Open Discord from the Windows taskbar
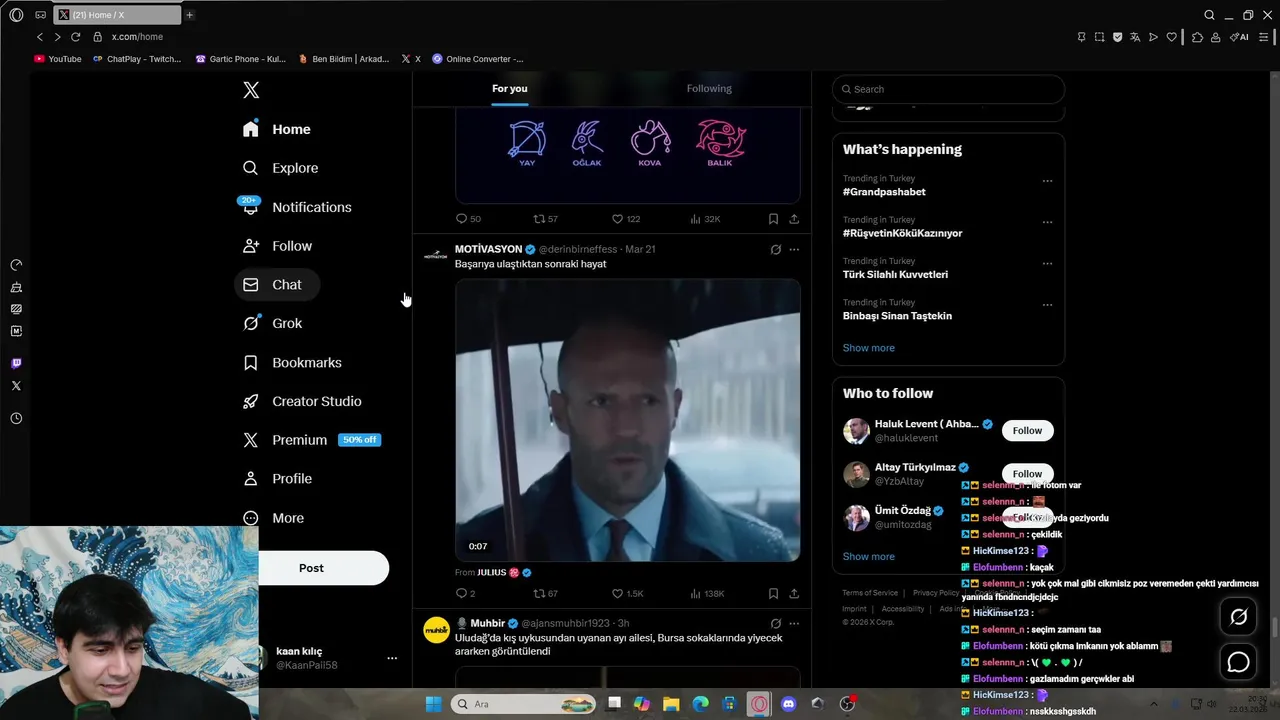The width and height of the screenshot is (1280, 720). click(x=788, y=704)
